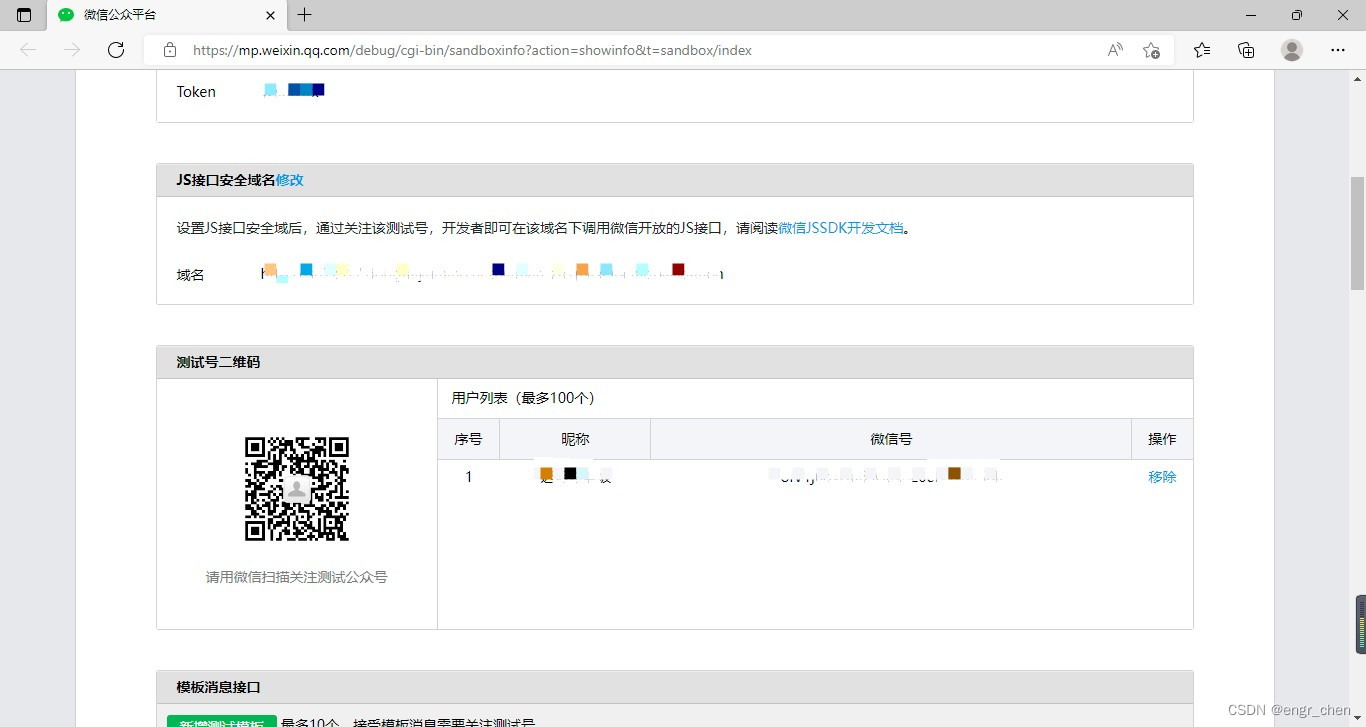Click the Token label
Viewport: 1366px width, 727px height.
tap(196, 91)
